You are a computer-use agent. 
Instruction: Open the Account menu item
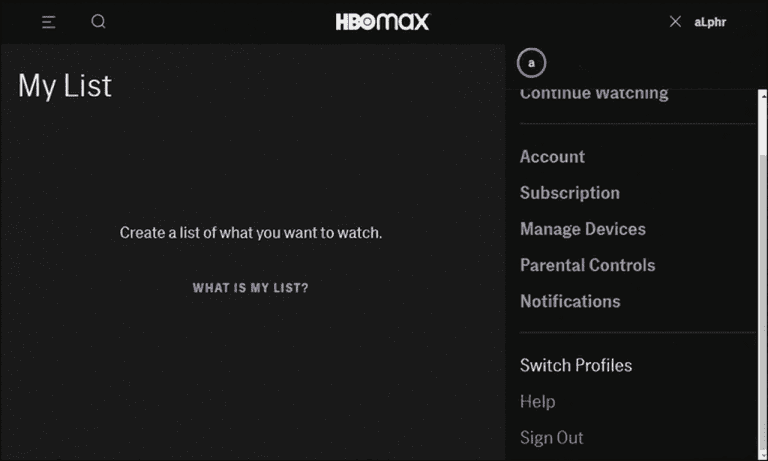coord(552,157)
